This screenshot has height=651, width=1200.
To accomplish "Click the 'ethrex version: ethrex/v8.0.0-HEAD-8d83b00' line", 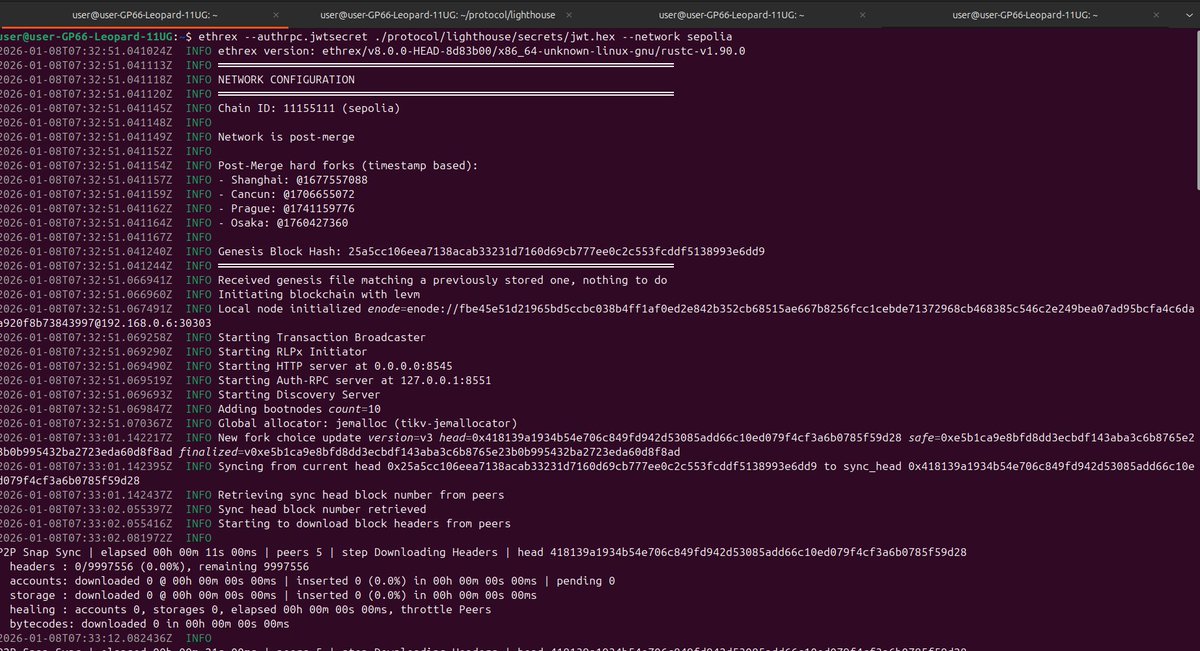I will click(481, 50).
